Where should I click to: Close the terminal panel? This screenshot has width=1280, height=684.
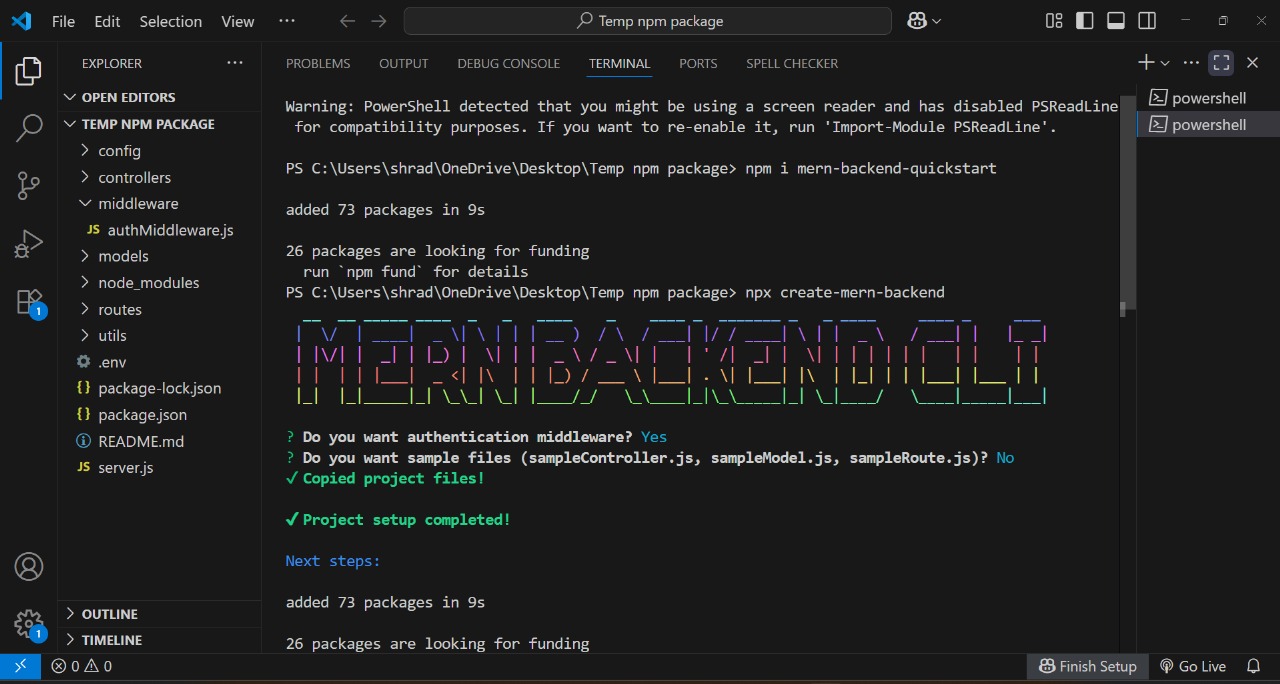pyautogui.click(x=1252, y=63)
